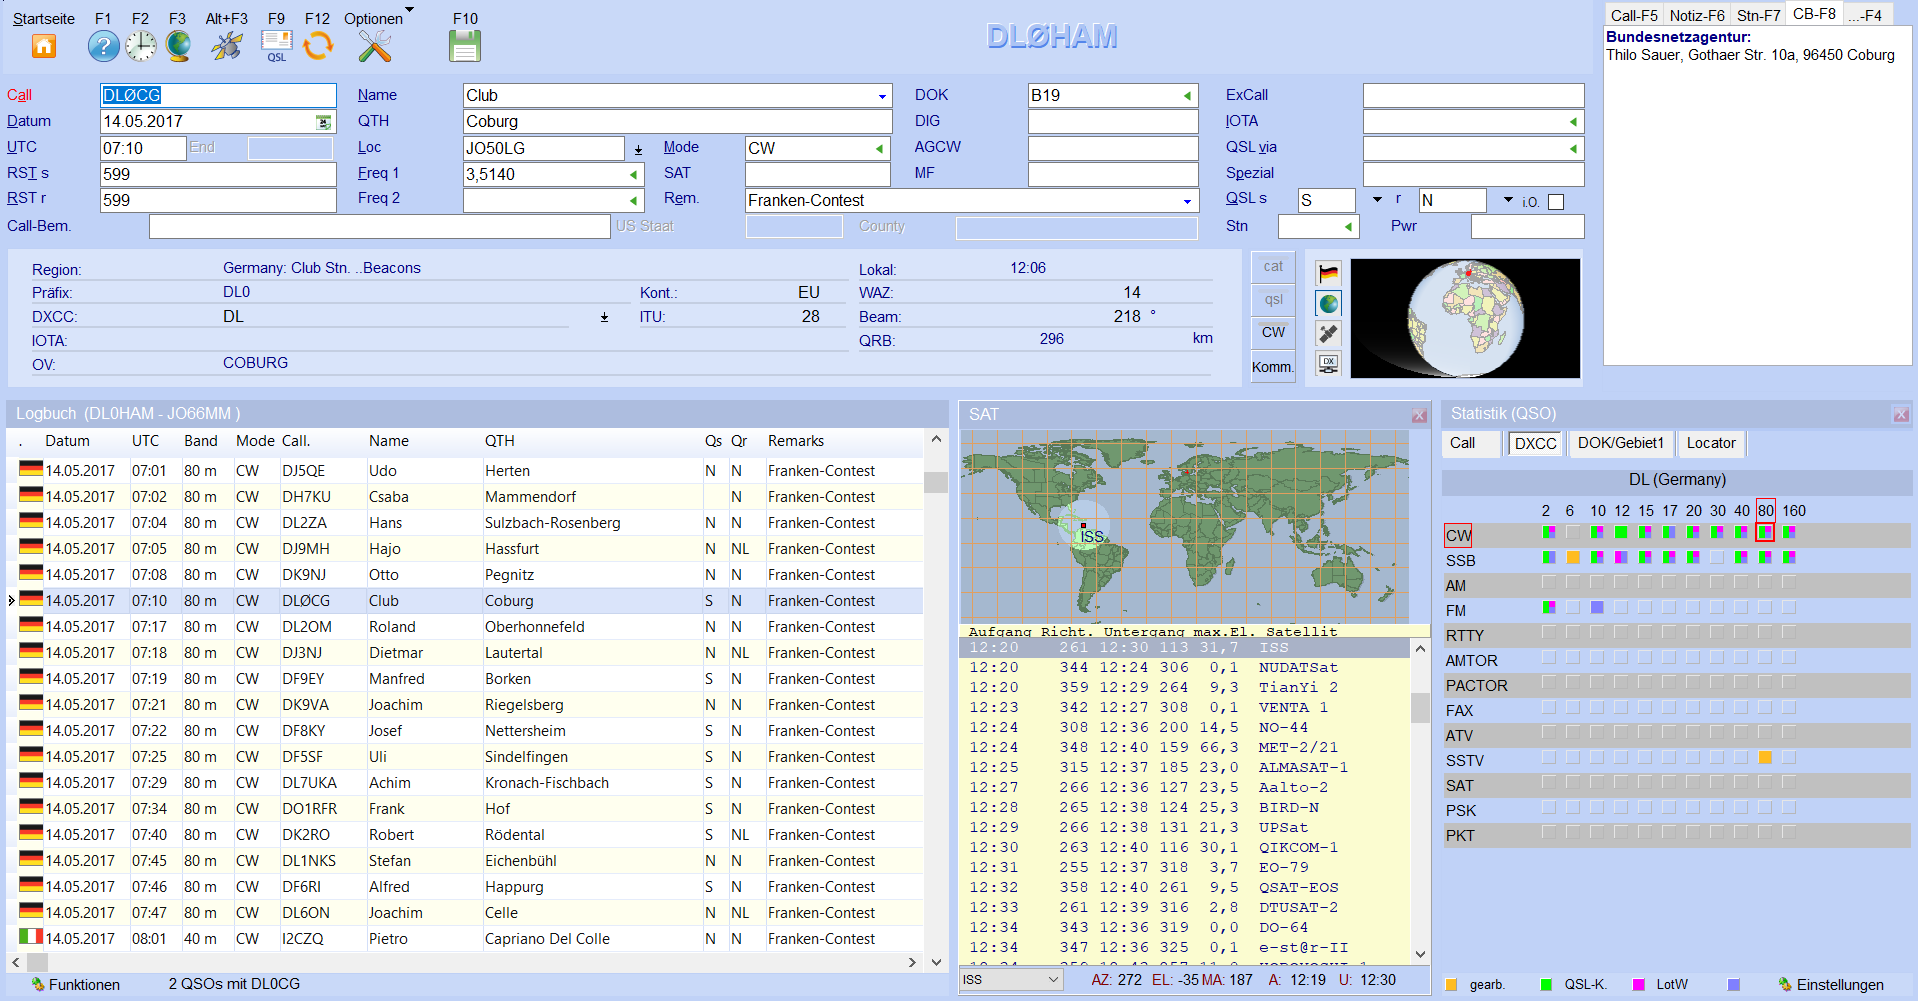
Task: Click the F9 QSL card icon
Action: coord(276,45)
